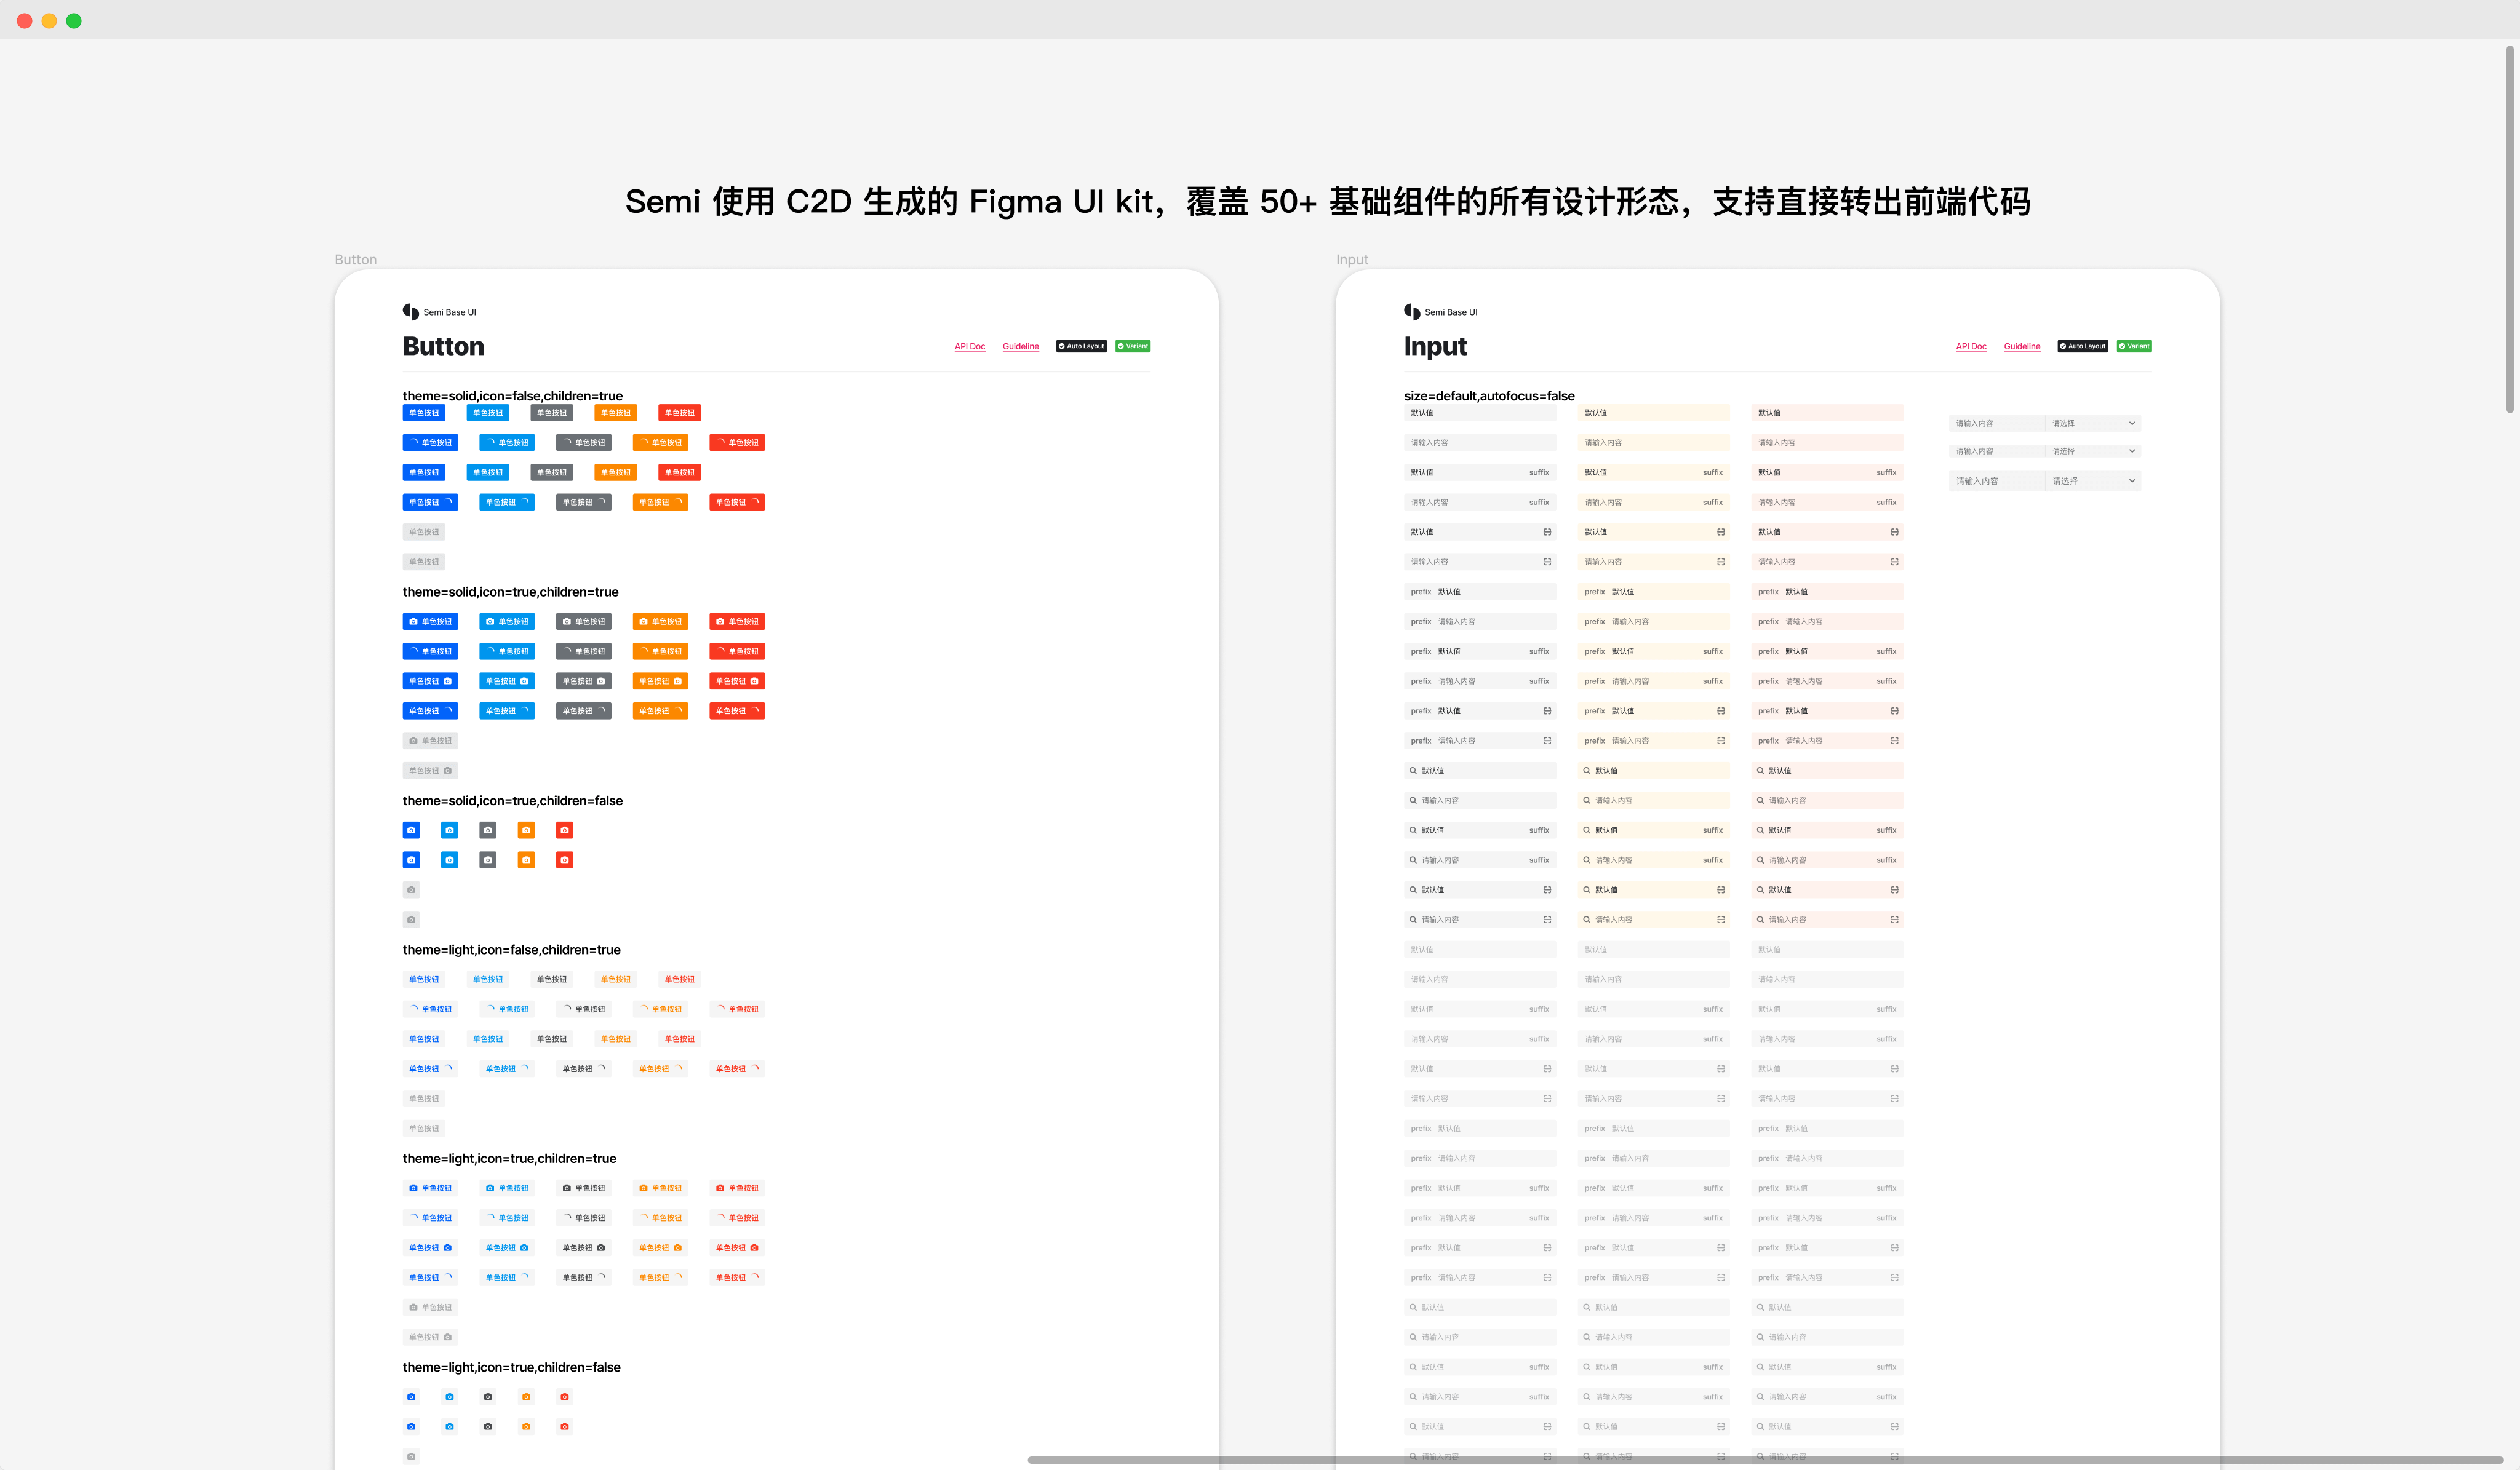Viewport: 2520px width, 1470px height.
Task: Toggle the Variant badge on Button page
Action: click(1132, 346)
